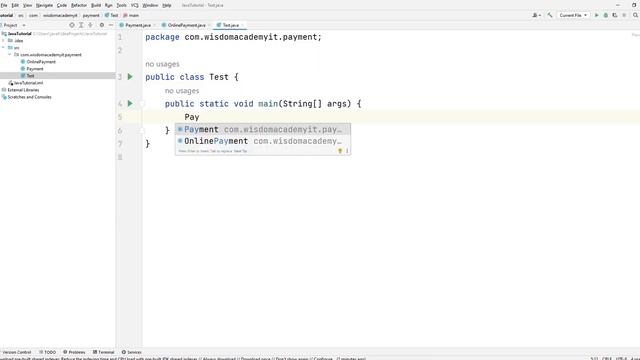
Task: Open the Problems tool window
Action: [x=74, y=352]
